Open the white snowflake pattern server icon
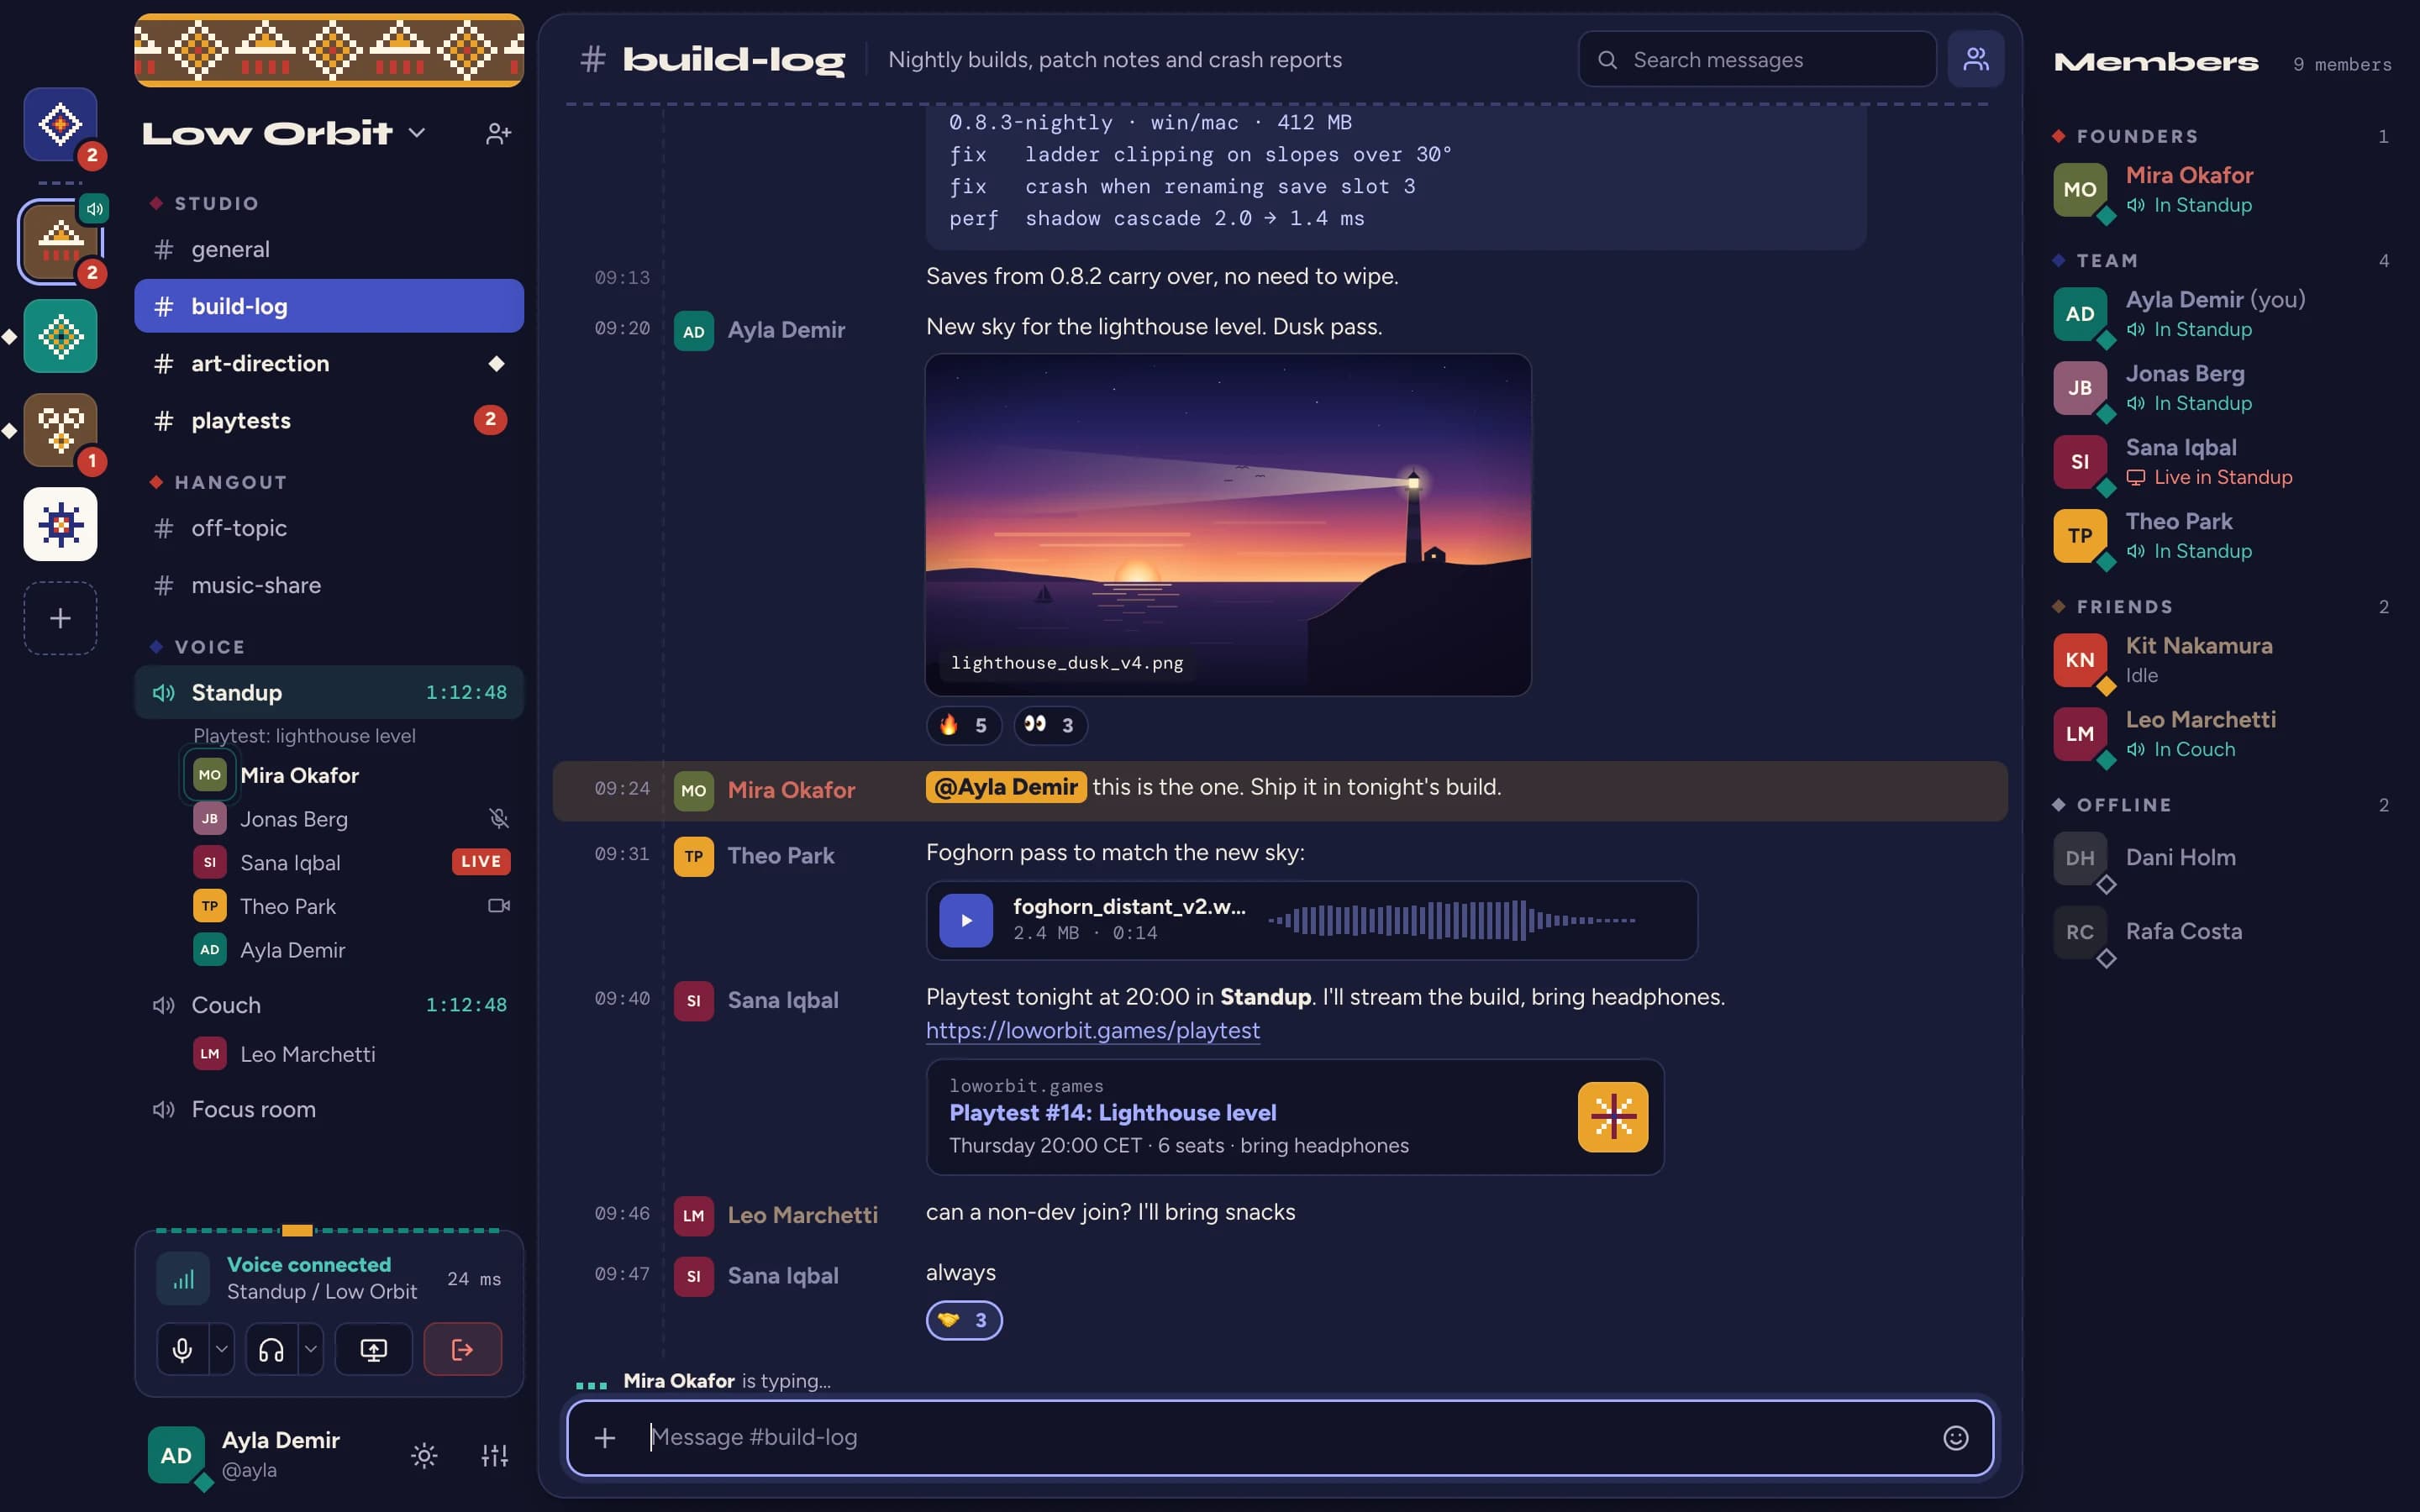This screenshot has height=1512, width=2420. coord(60,524)
